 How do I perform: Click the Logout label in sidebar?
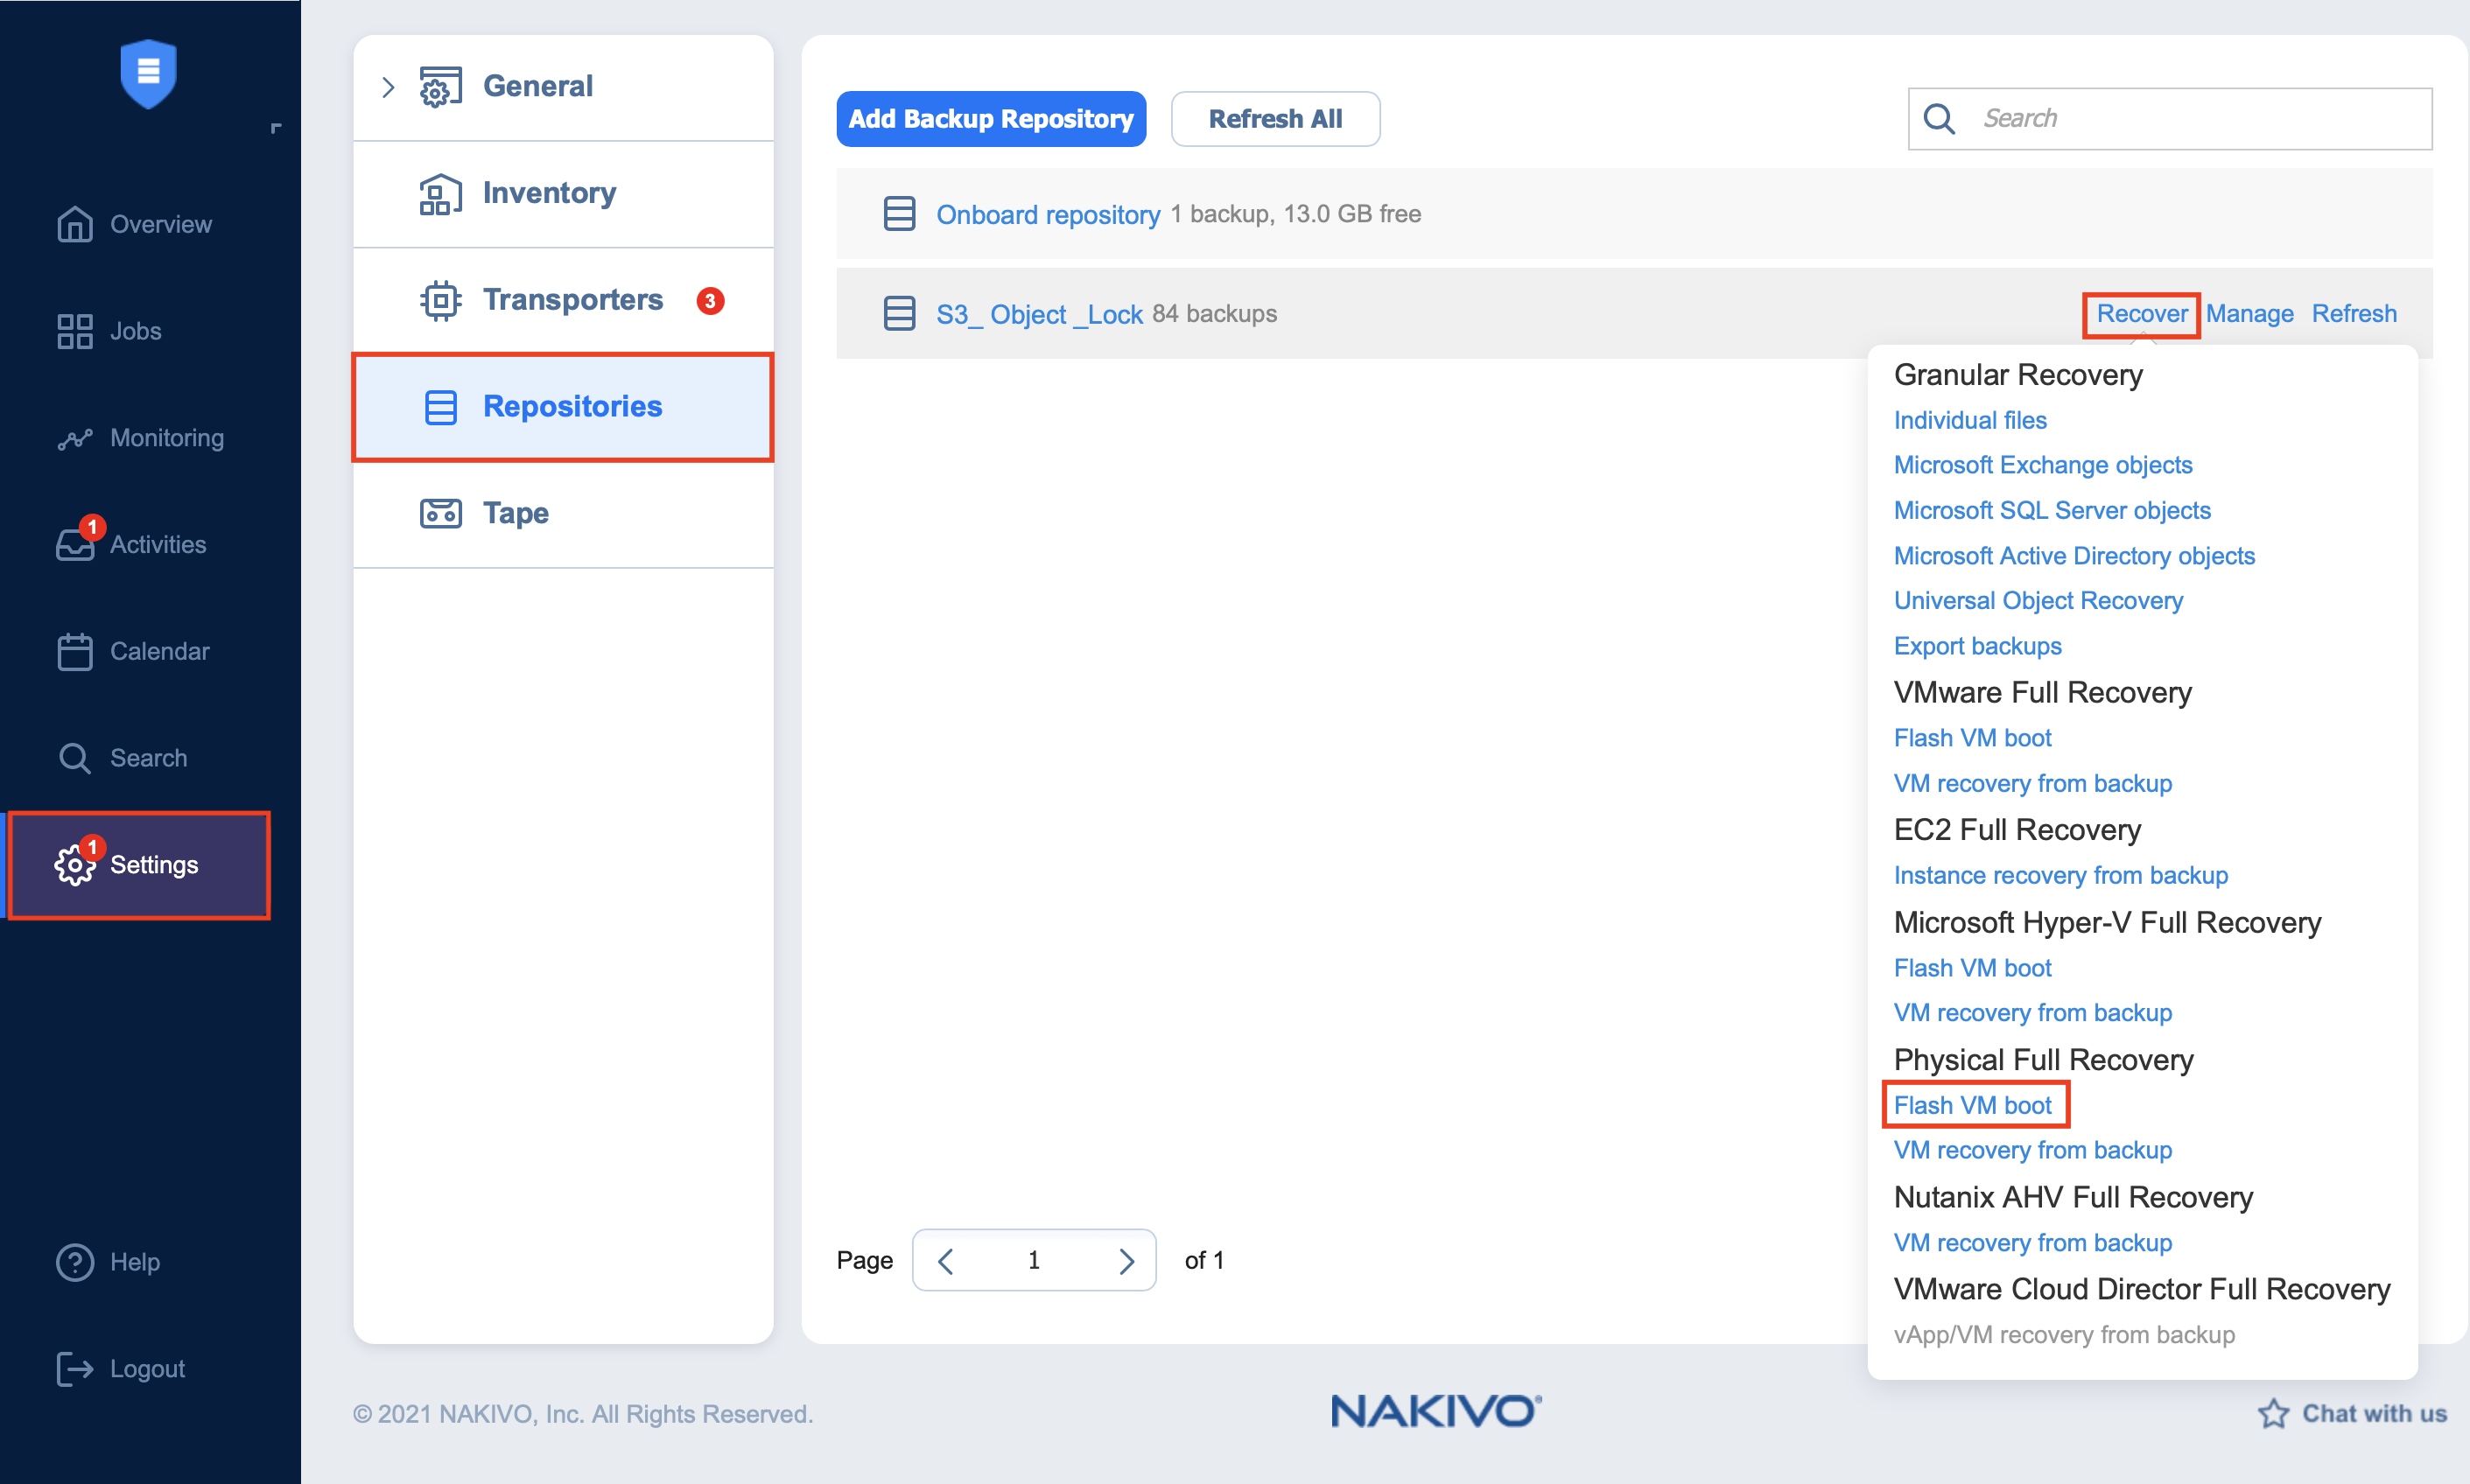click(147, 1369)
